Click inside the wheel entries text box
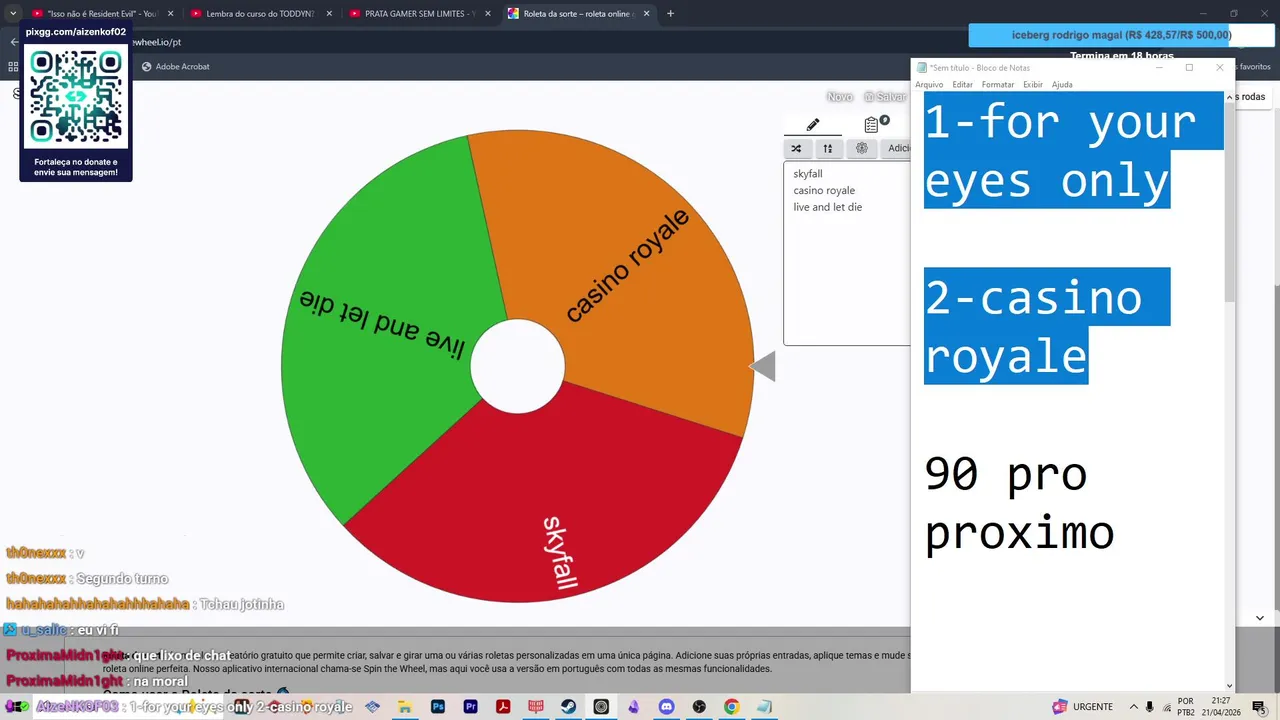 coord(847,254)
